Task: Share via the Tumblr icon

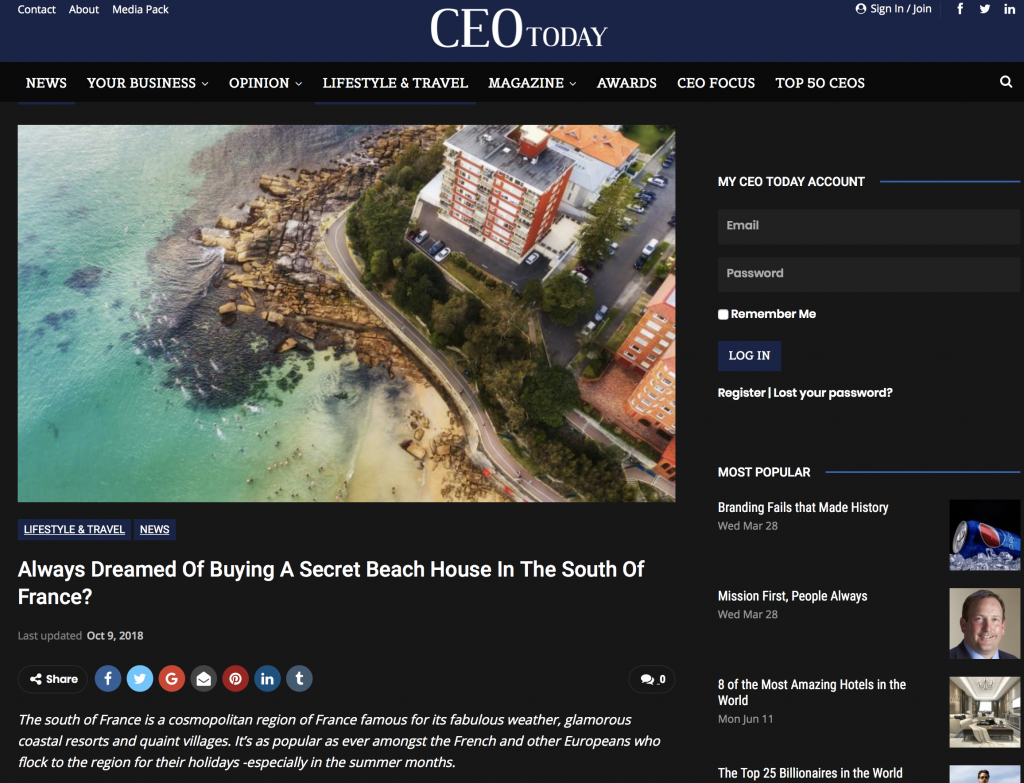Action: click(x=299, y=679)
